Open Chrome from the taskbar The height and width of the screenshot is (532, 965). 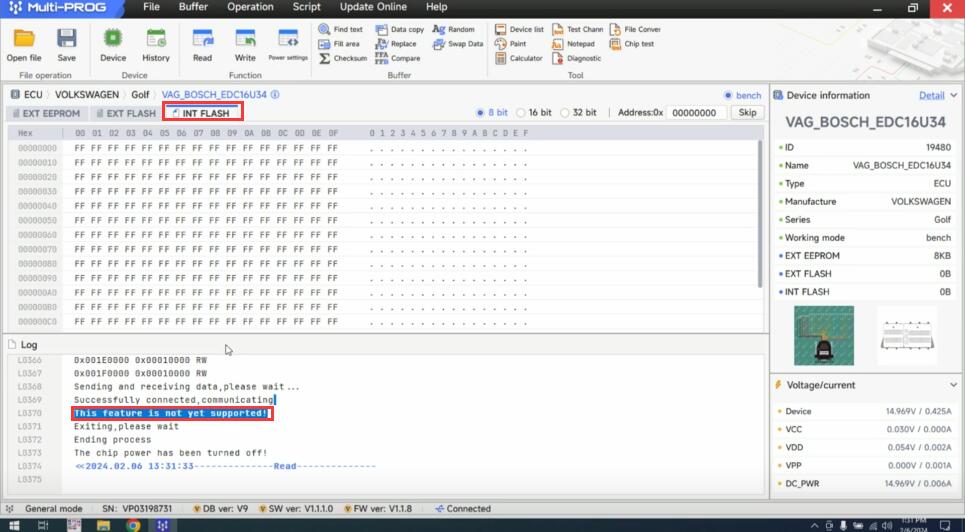click(x=133, y=525)
